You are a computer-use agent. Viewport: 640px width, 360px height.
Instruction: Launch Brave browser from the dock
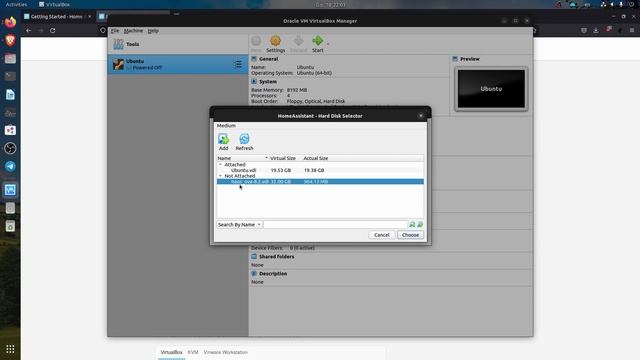point(10,40)
